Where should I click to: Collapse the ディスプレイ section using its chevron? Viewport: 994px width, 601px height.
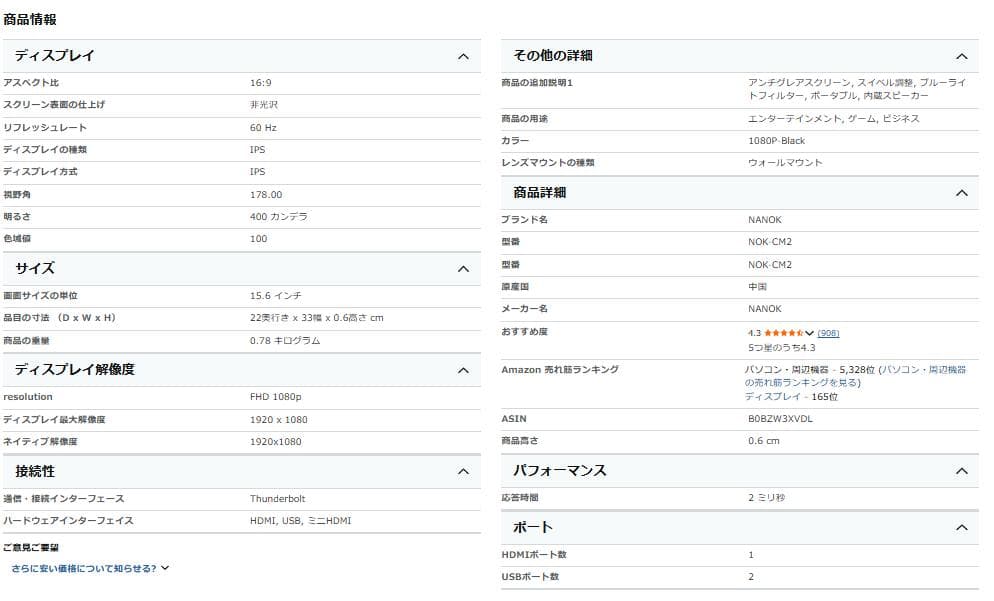[x=463, y=56]
